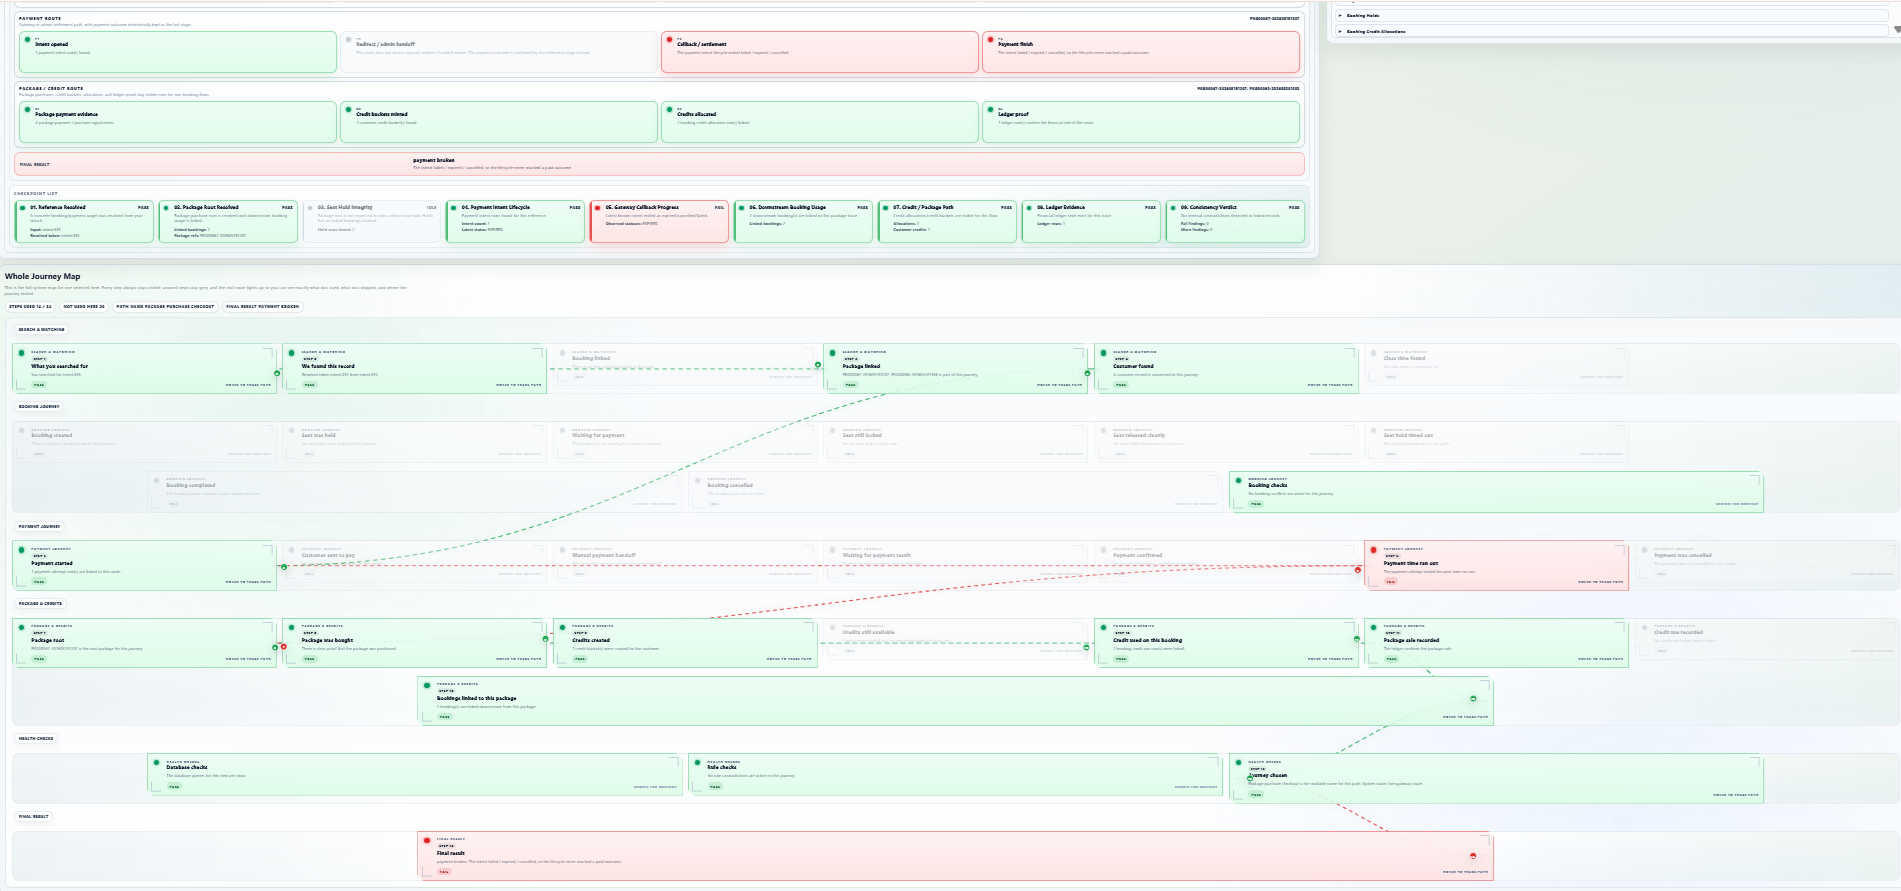The width and height of the screenshot is (1901, 891).
Task: Click the grey dot of 03. Seat Hold Integrity
Action: point(310,207)
